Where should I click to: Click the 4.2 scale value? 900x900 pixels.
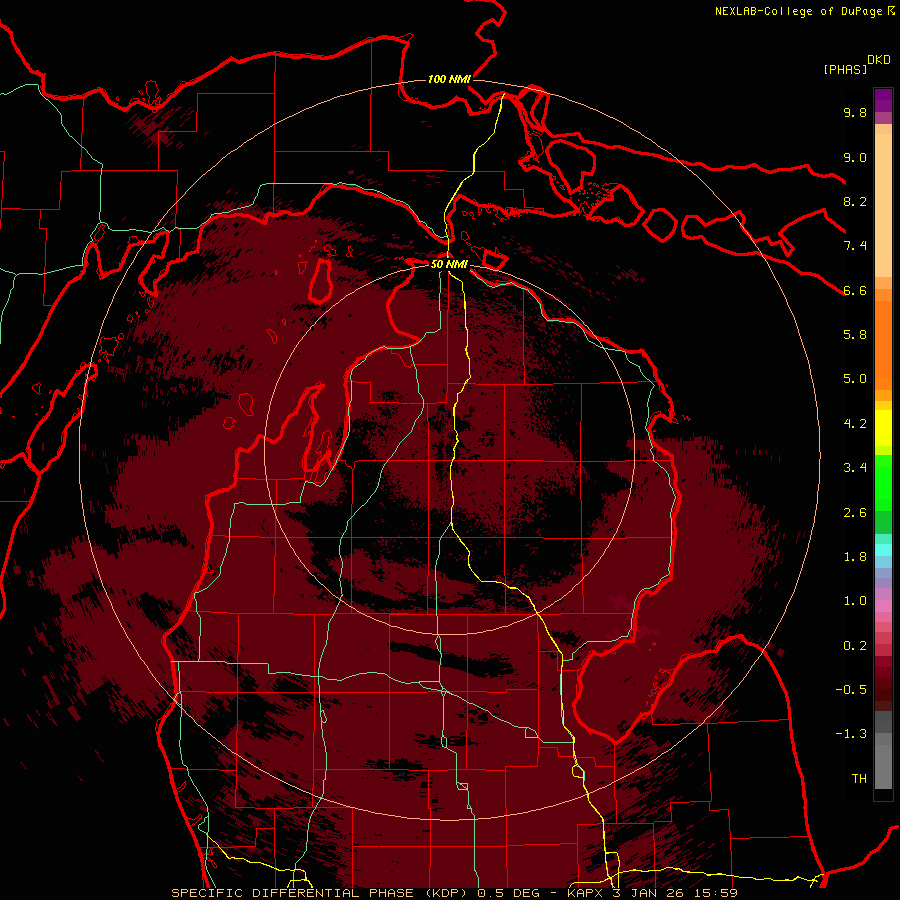[x=855, y=424]
